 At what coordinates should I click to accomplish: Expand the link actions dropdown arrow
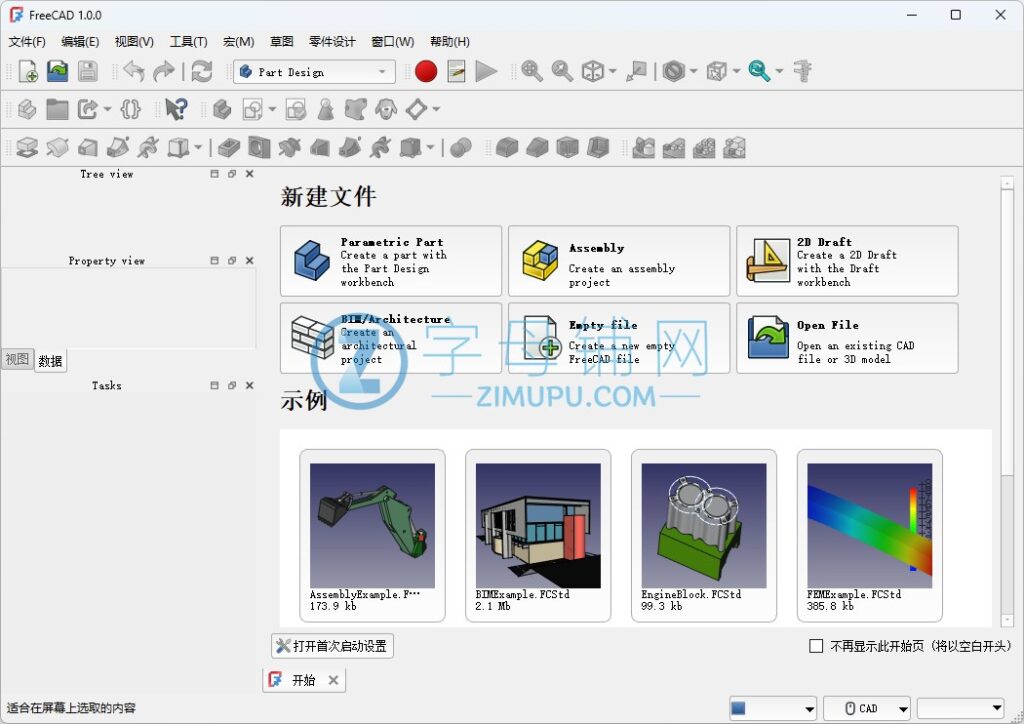(107, 109)
